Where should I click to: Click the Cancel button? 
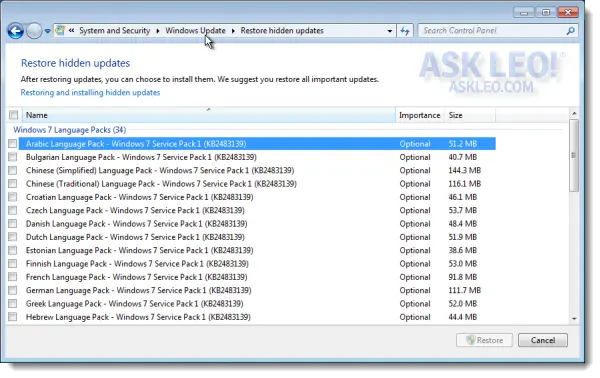[x=543, y=340]
